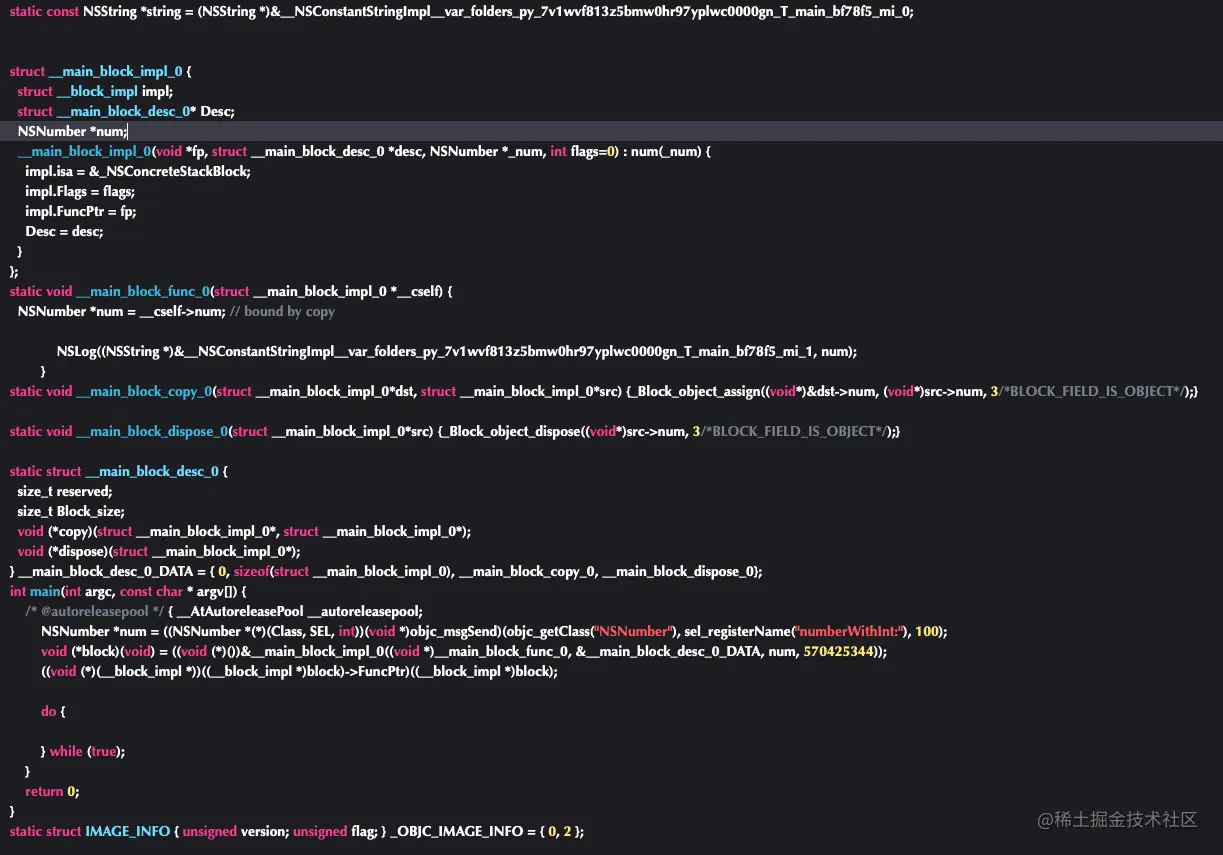
Task: Click '__main_block_dispose_0' function name
Action: (x=152, y=431)
